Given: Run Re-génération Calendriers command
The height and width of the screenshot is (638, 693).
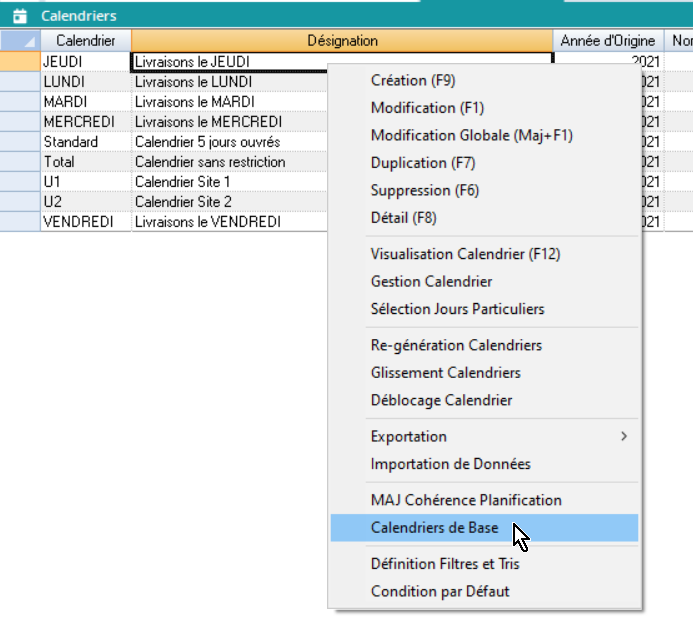Looking at the screenshot, I should click(x=456, y=346).
